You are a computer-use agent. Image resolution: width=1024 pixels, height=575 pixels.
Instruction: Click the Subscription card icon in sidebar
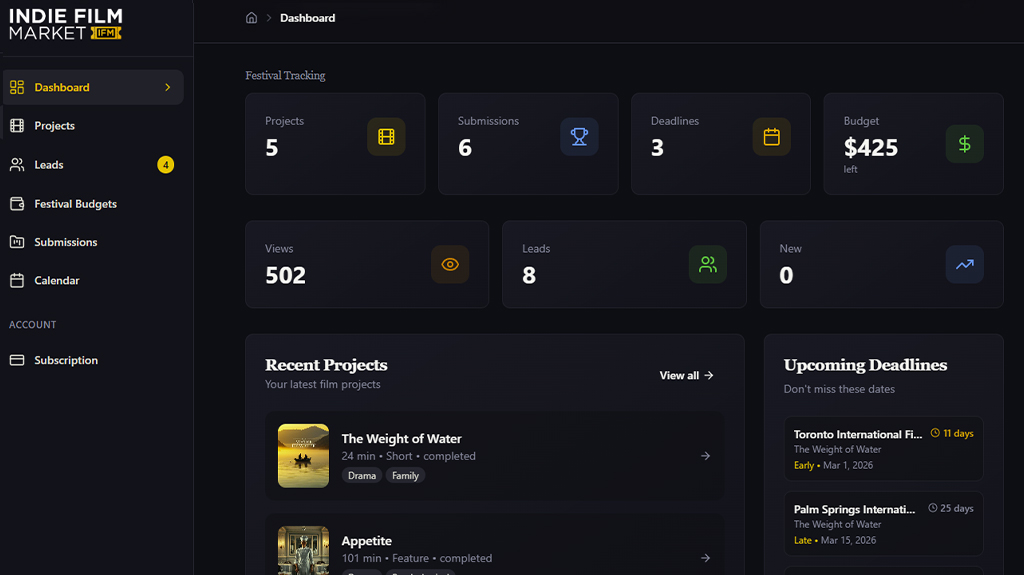pos(17,360)
